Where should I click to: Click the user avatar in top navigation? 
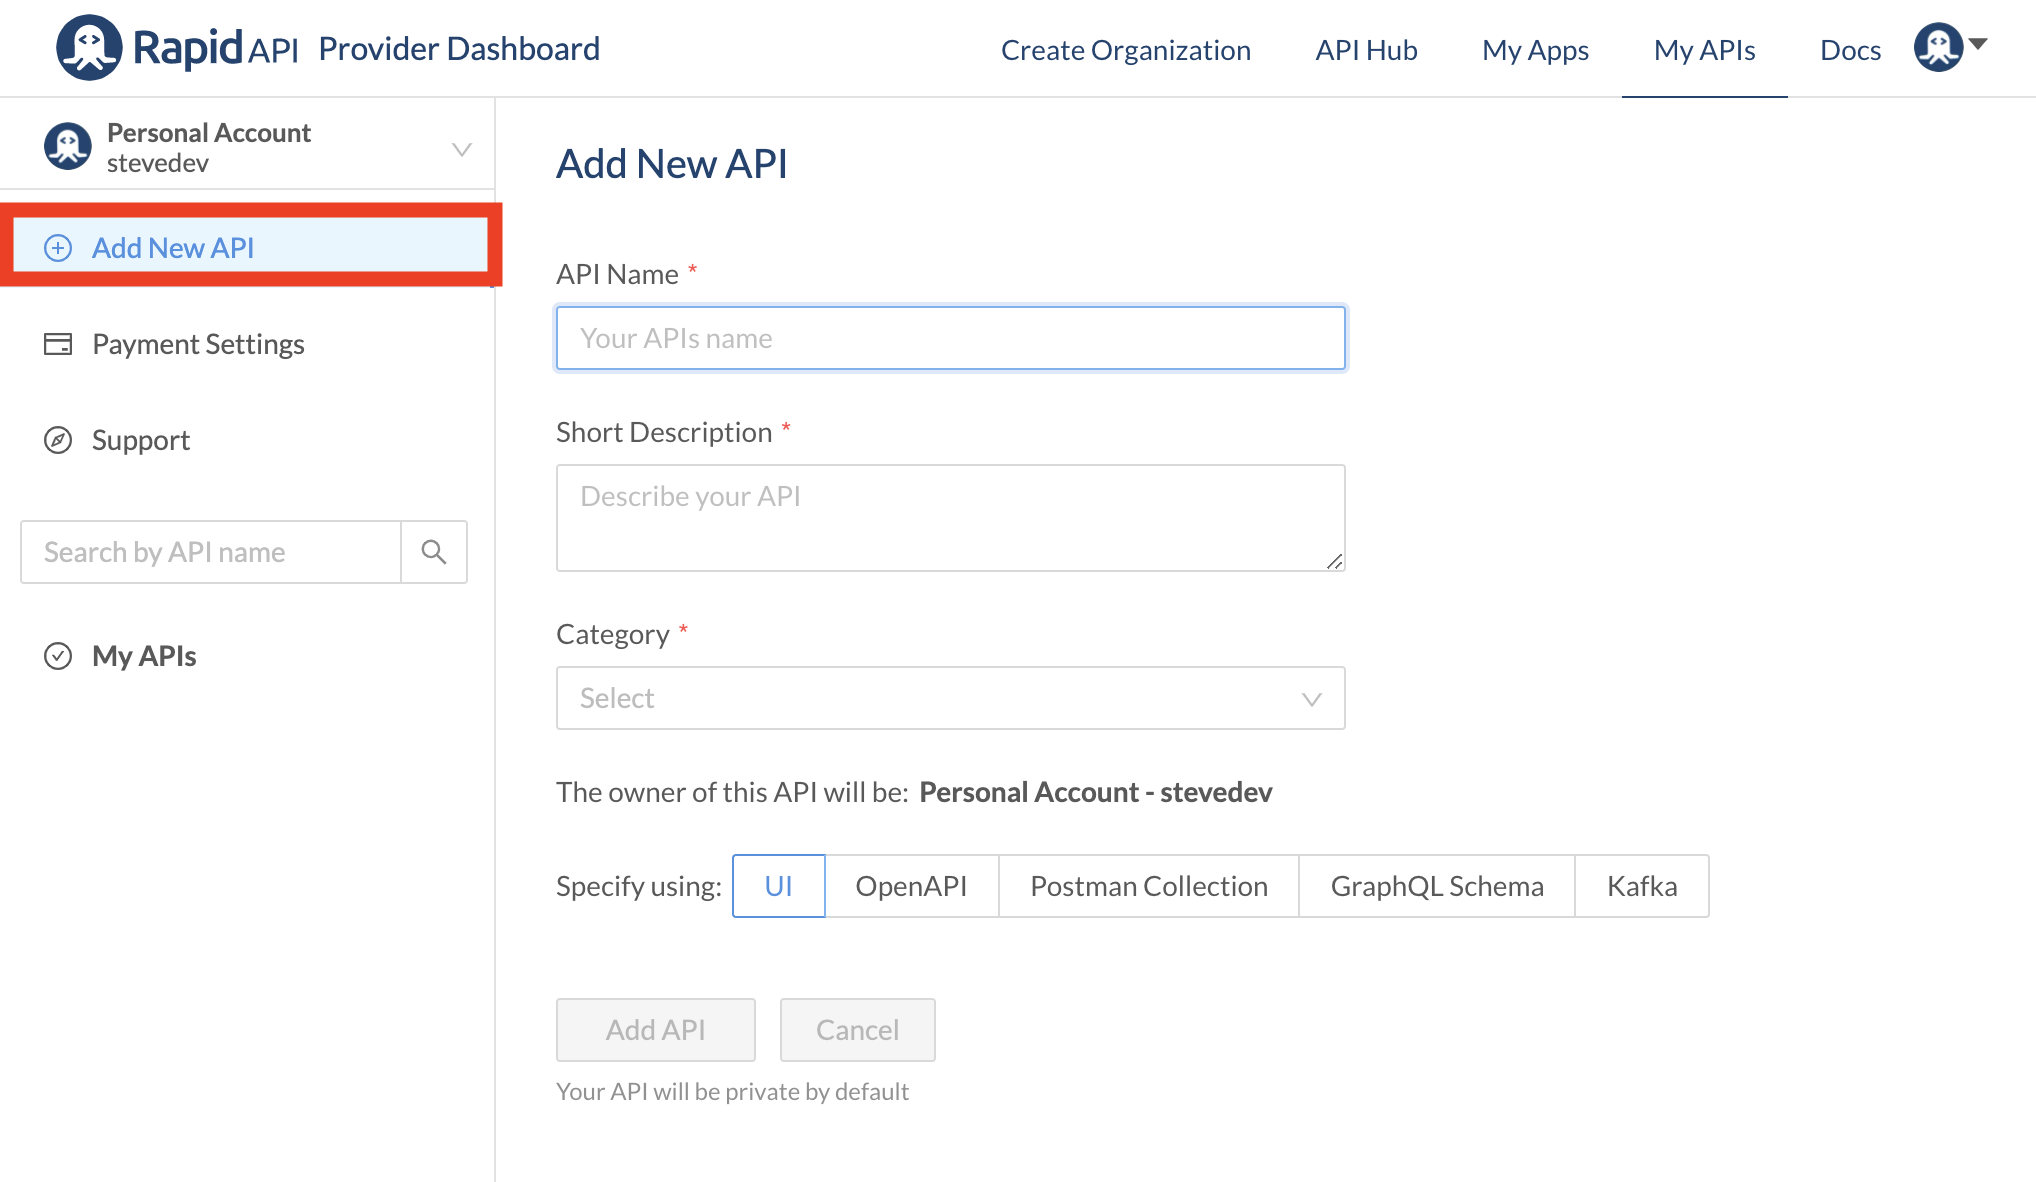[x=1938, y=47]
